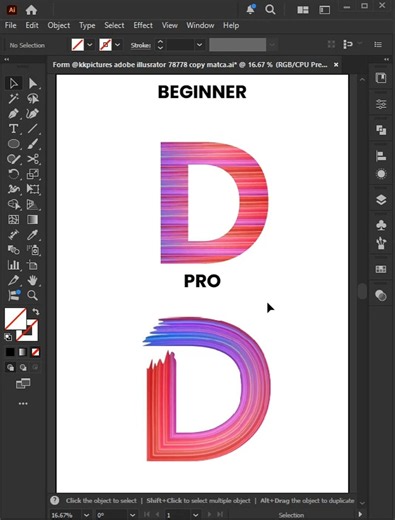395x520 pixels.
Task: Expand the left toolbar double arrows
Action: point(6,59)
